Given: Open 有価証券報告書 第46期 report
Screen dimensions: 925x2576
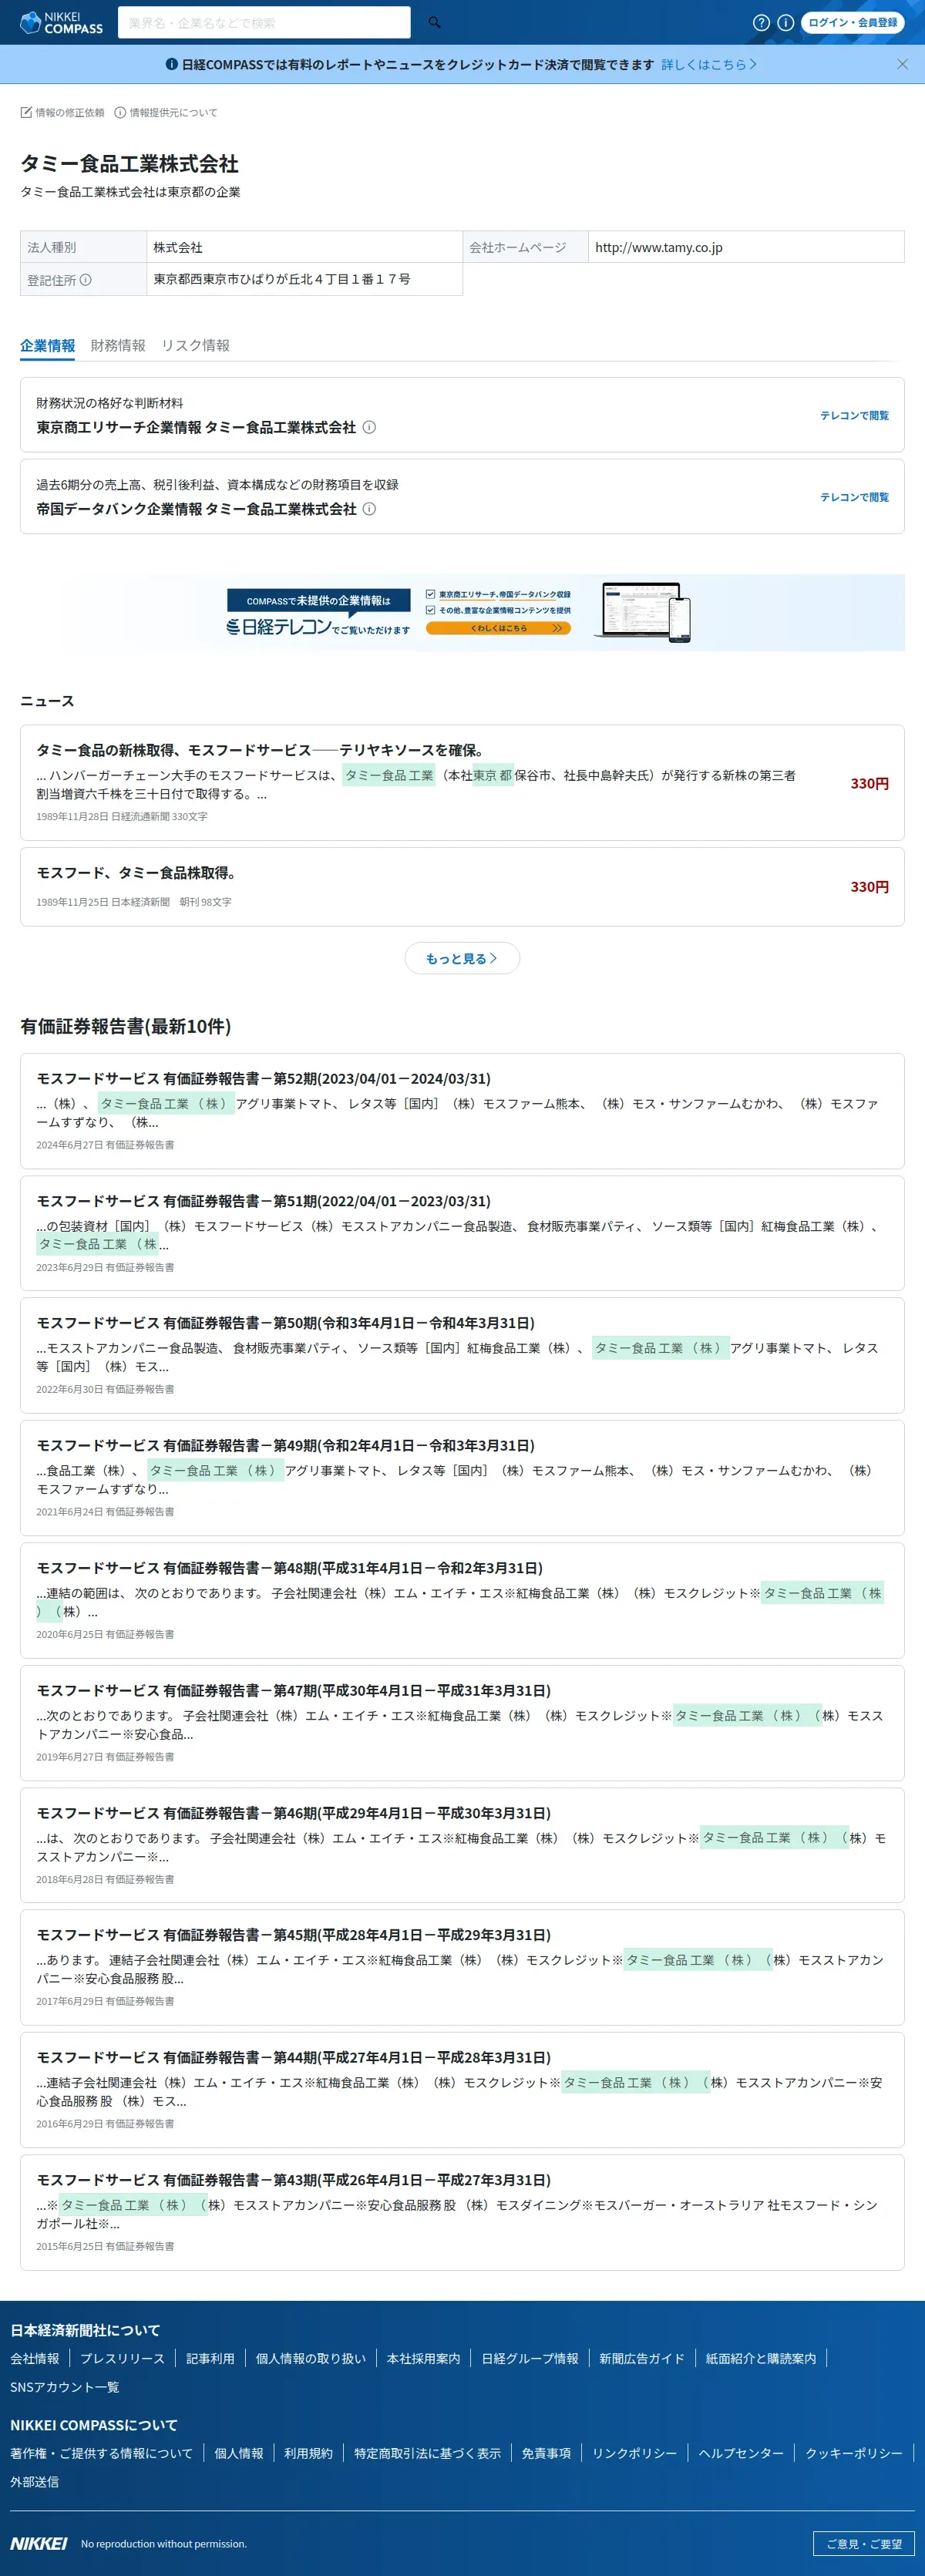Looking at the screenshot, I should 294,1813.
